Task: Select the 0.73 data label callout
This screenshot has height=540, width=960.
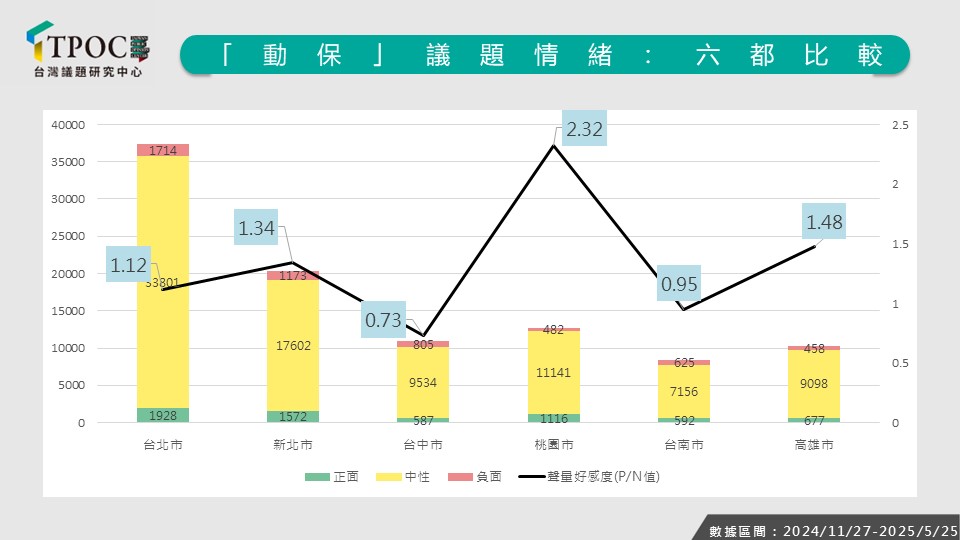Action: click(384, 320)
